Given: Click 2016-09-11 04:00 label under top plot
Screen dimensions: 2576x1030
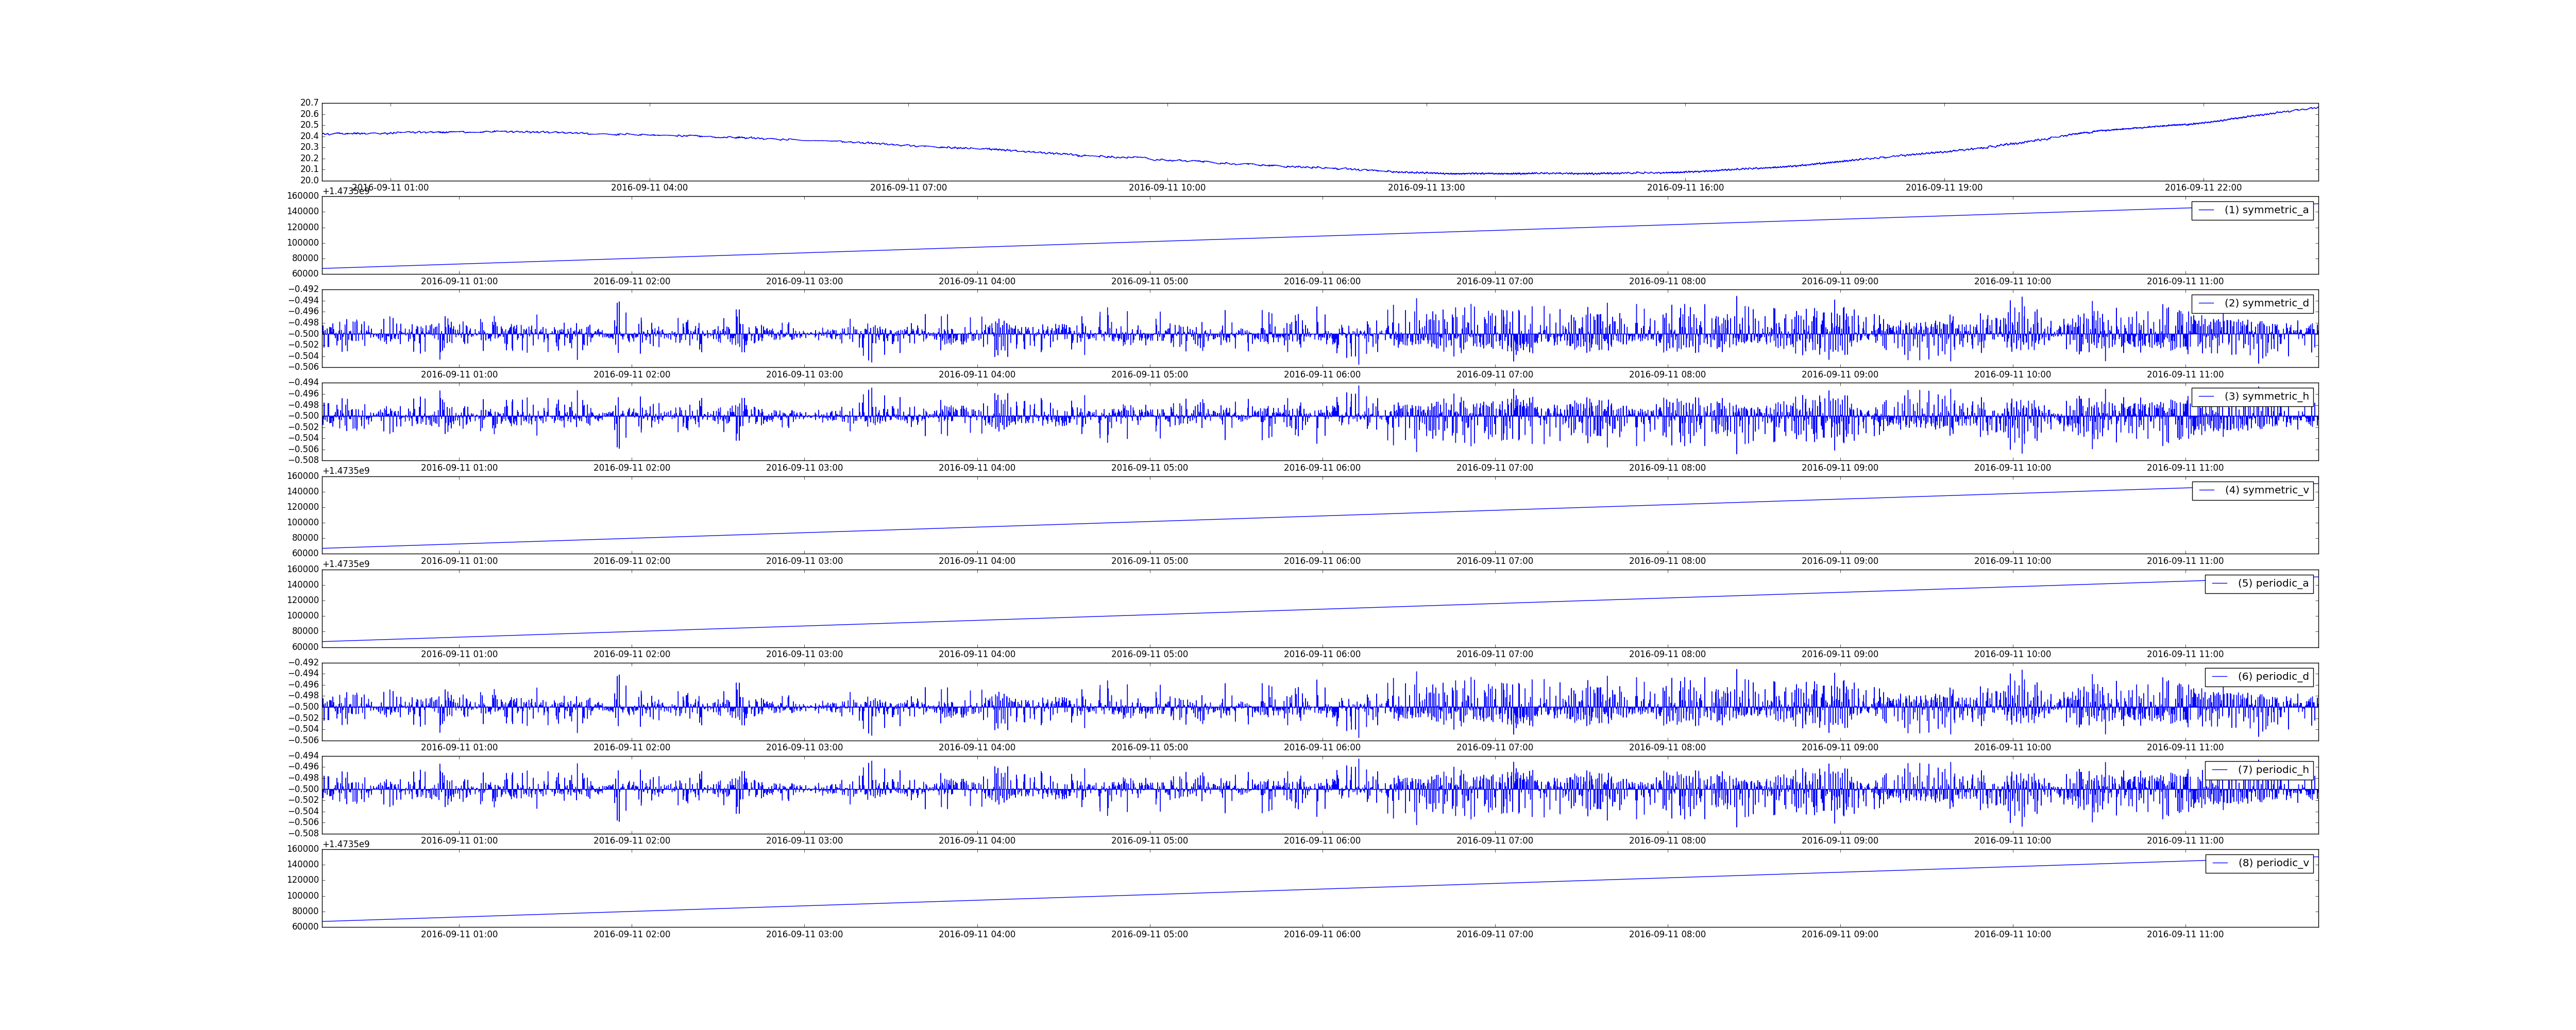Looking at the screenshot, I should click(x=649, y=188).
